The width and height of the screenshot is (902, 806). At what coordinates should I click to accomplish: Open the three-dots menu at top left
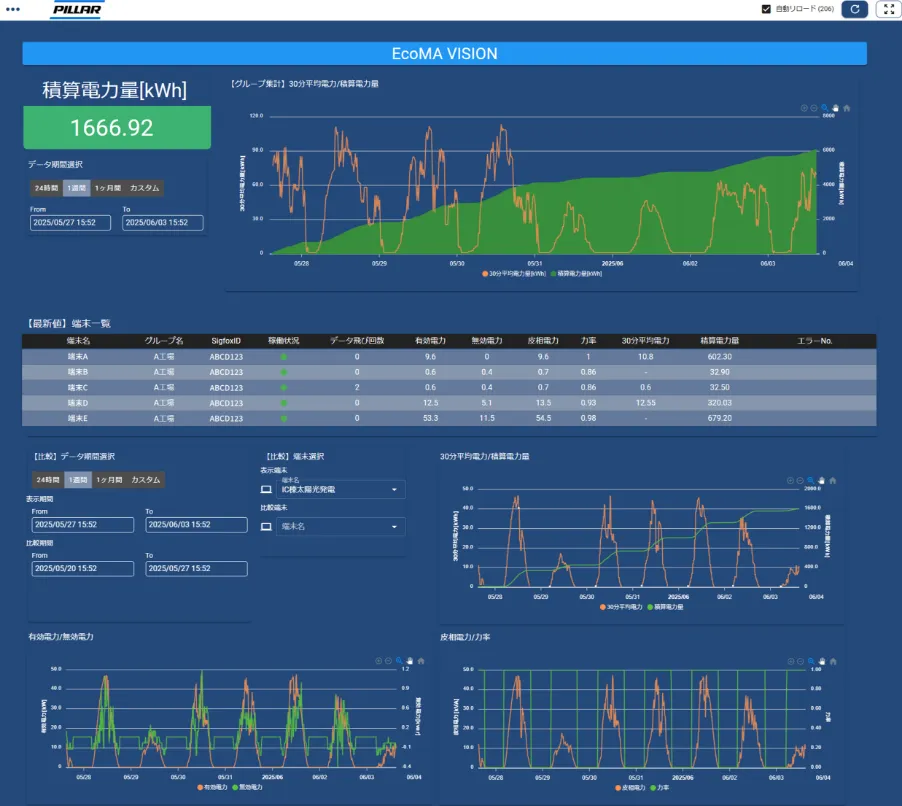click(x=13, y=9)
